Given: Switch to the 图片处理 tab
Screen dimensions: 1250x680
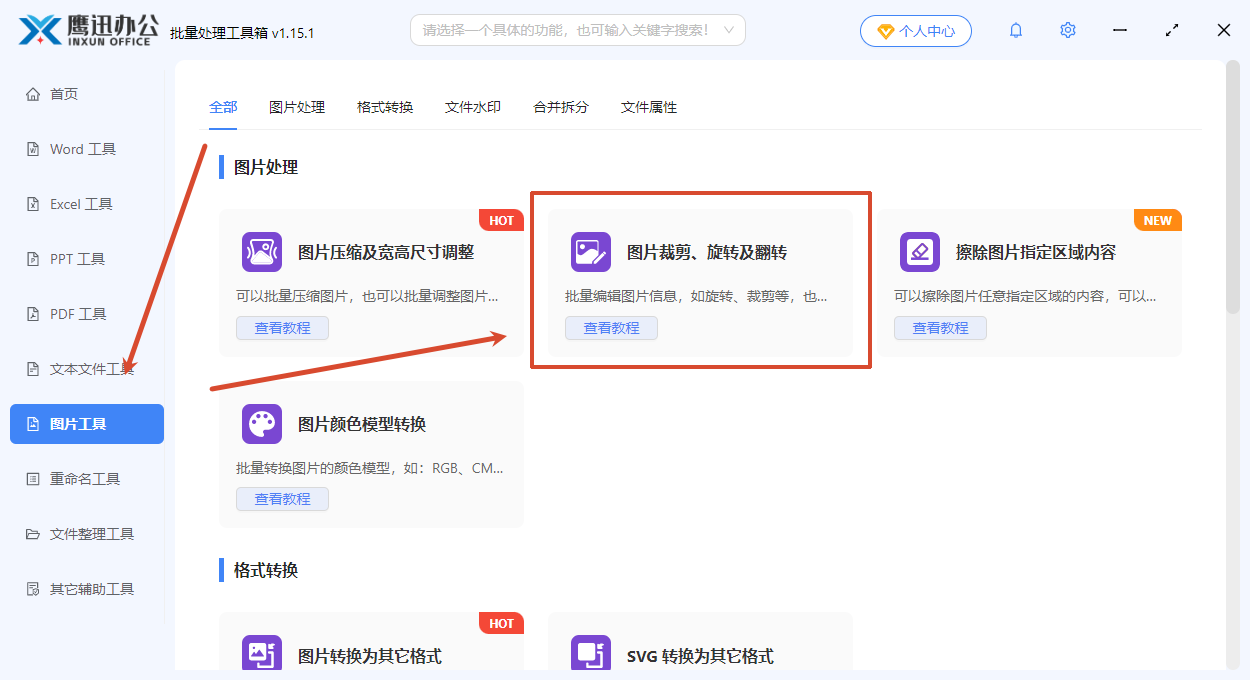Looking at the screenshot, I should tap(297, 107).
